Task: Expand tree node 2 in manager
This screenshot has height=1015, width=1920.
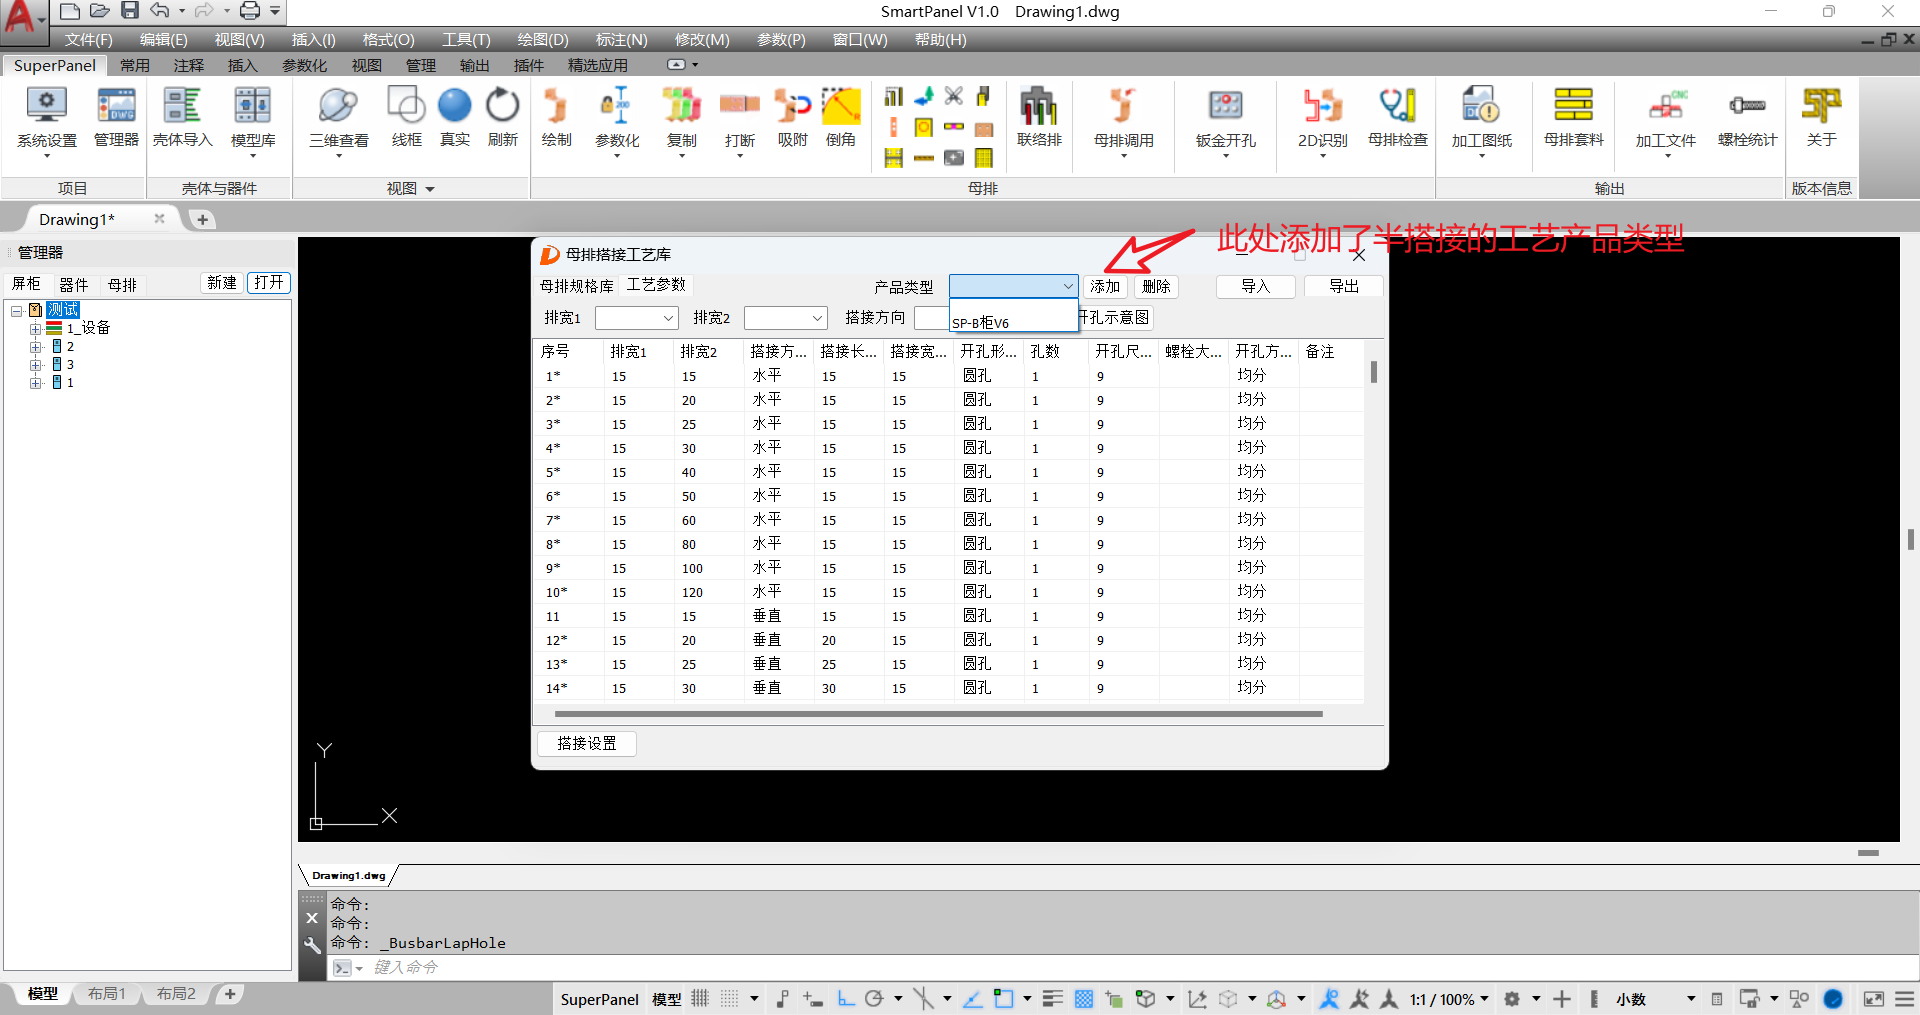Action: pos(35,347)
